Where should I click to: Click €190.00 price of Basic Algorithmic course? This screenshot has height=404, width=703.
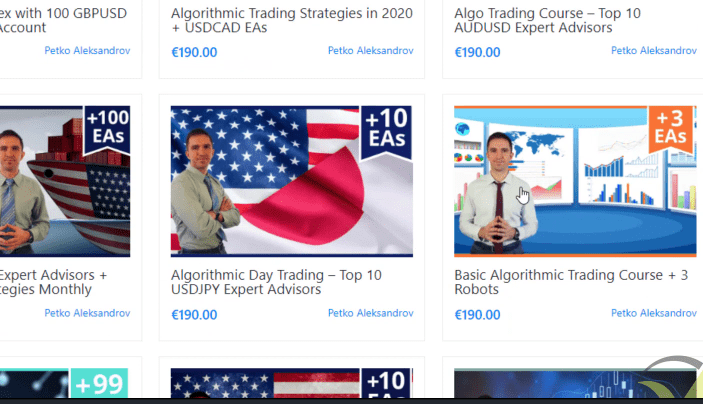(477, 315)
